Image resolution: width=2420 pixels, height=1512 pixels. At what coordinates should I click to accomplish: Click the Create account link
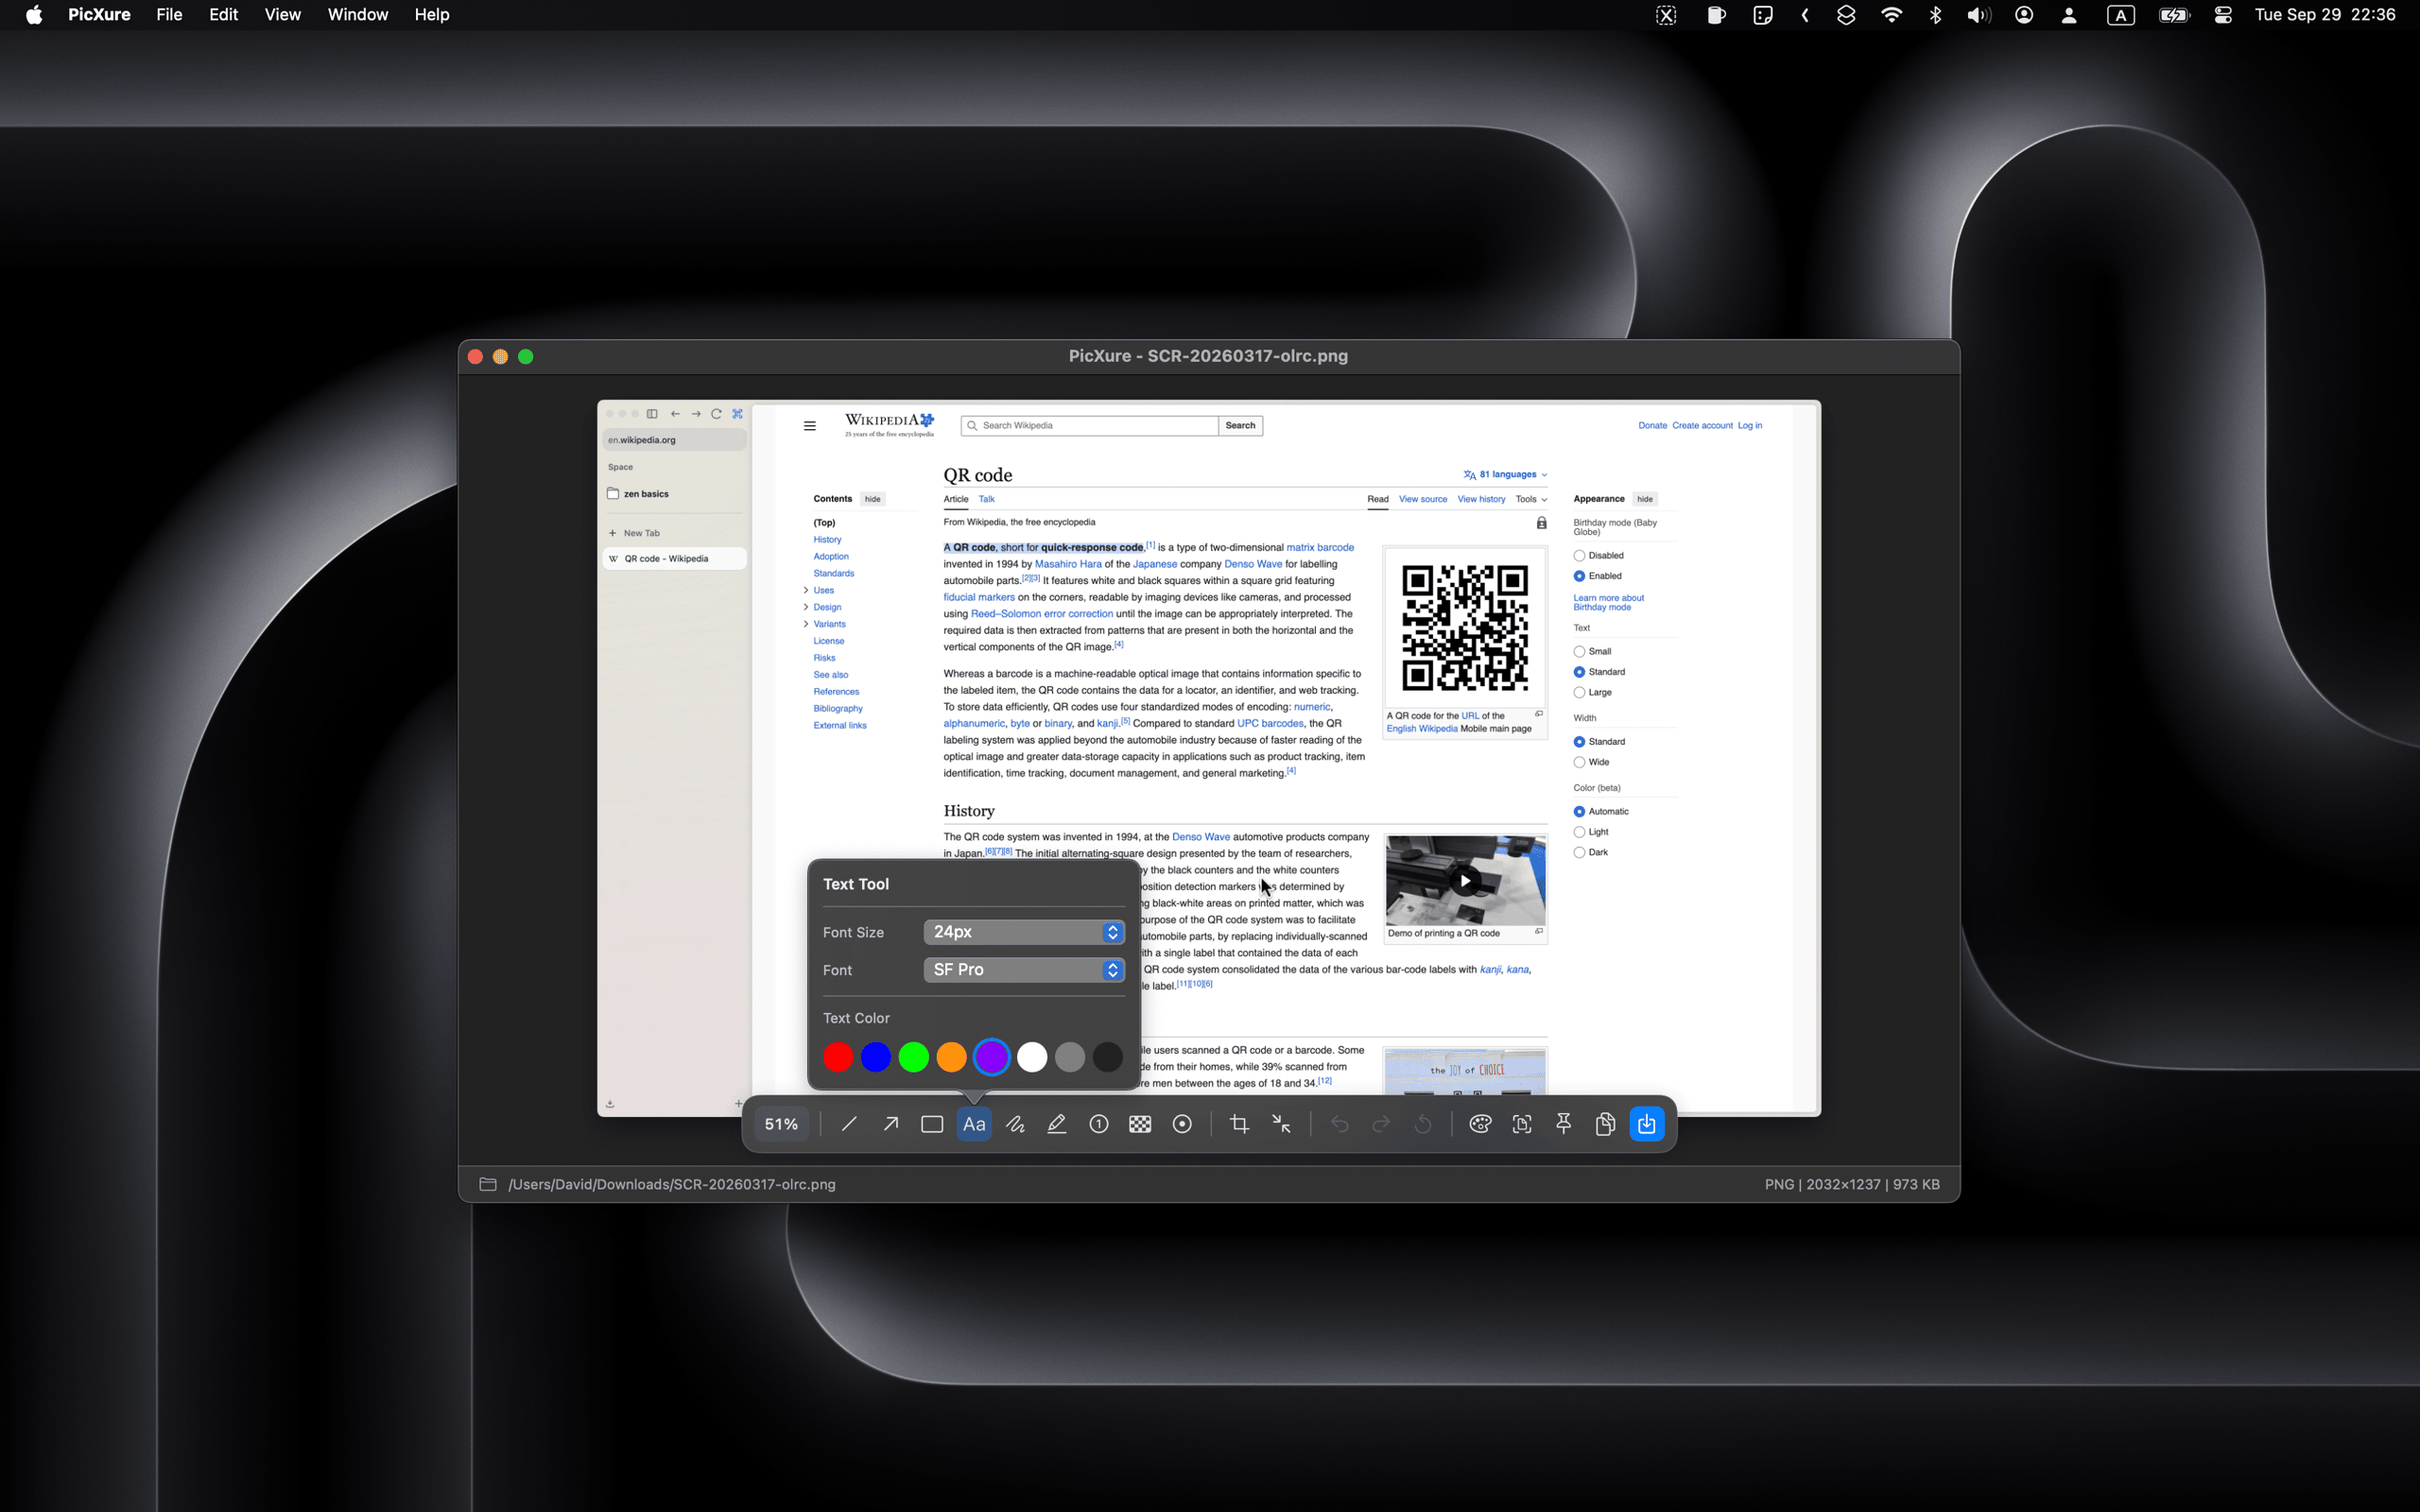pyautogui.click(x=1702, y=426)
